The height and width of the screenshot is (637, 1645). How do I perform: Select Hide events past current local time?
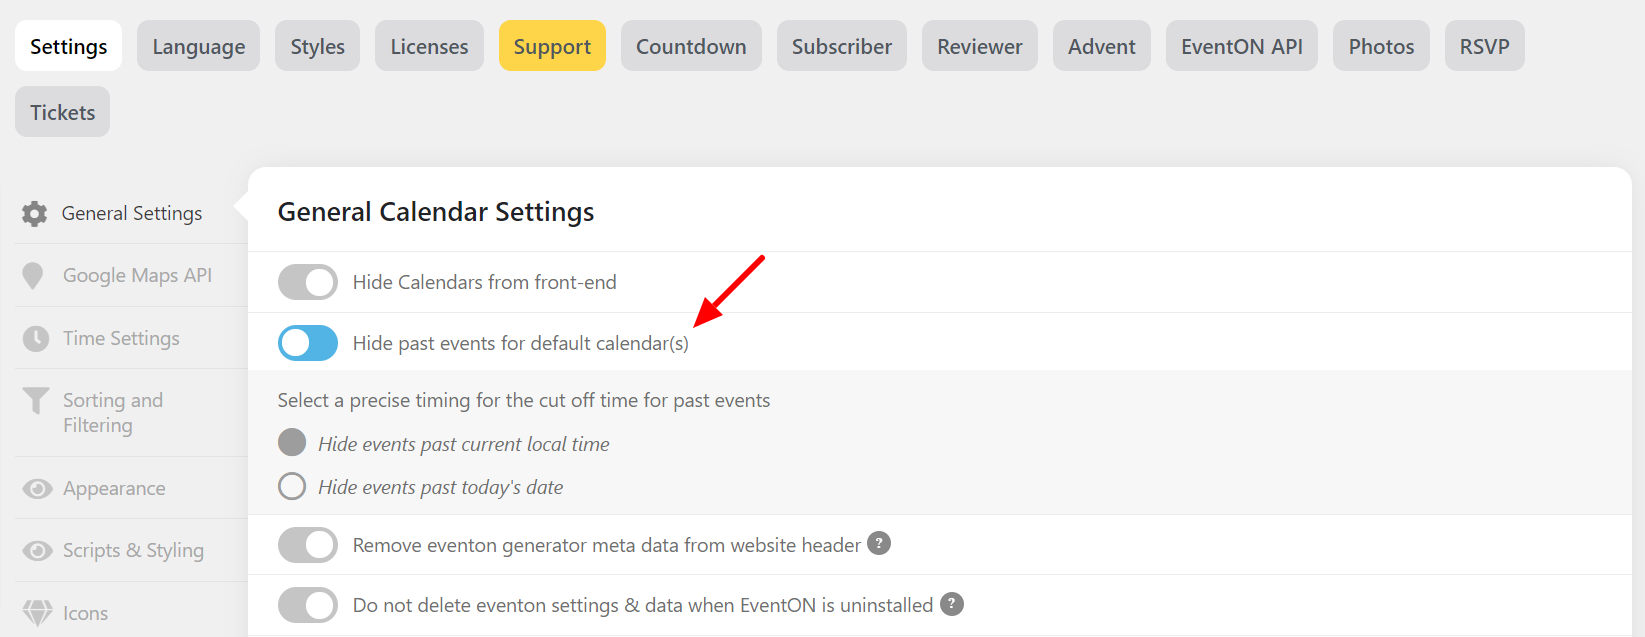pos(292,442)
